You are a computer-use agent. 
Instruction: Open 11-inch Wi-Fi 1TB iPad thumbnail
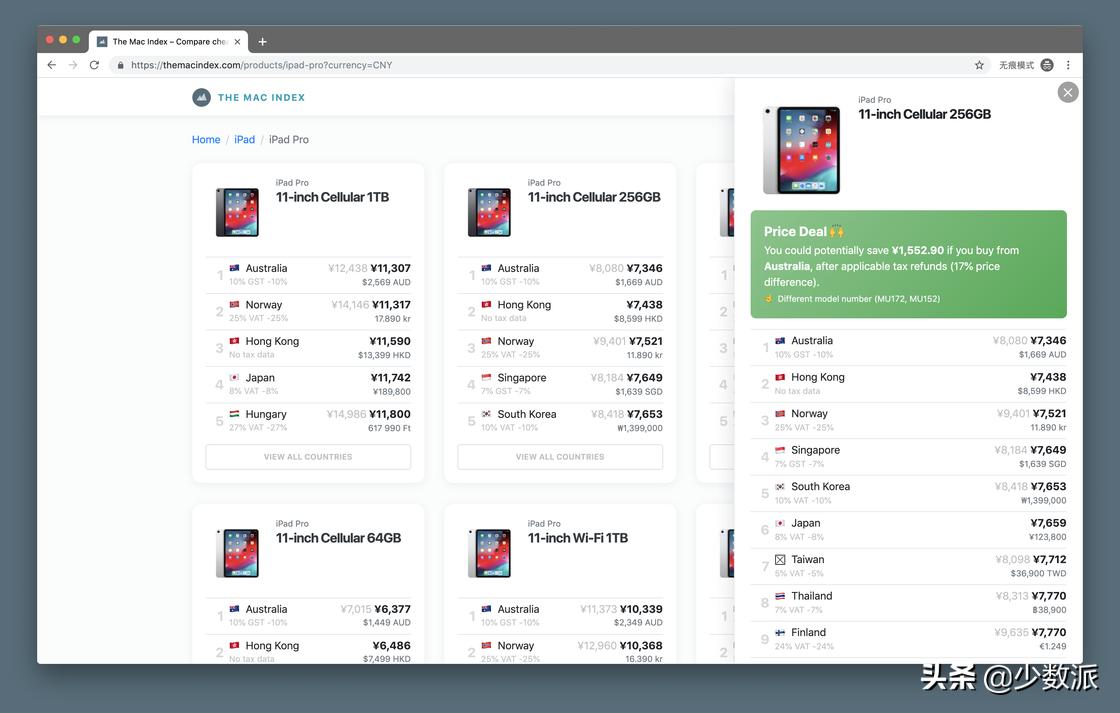click(489, 553)
